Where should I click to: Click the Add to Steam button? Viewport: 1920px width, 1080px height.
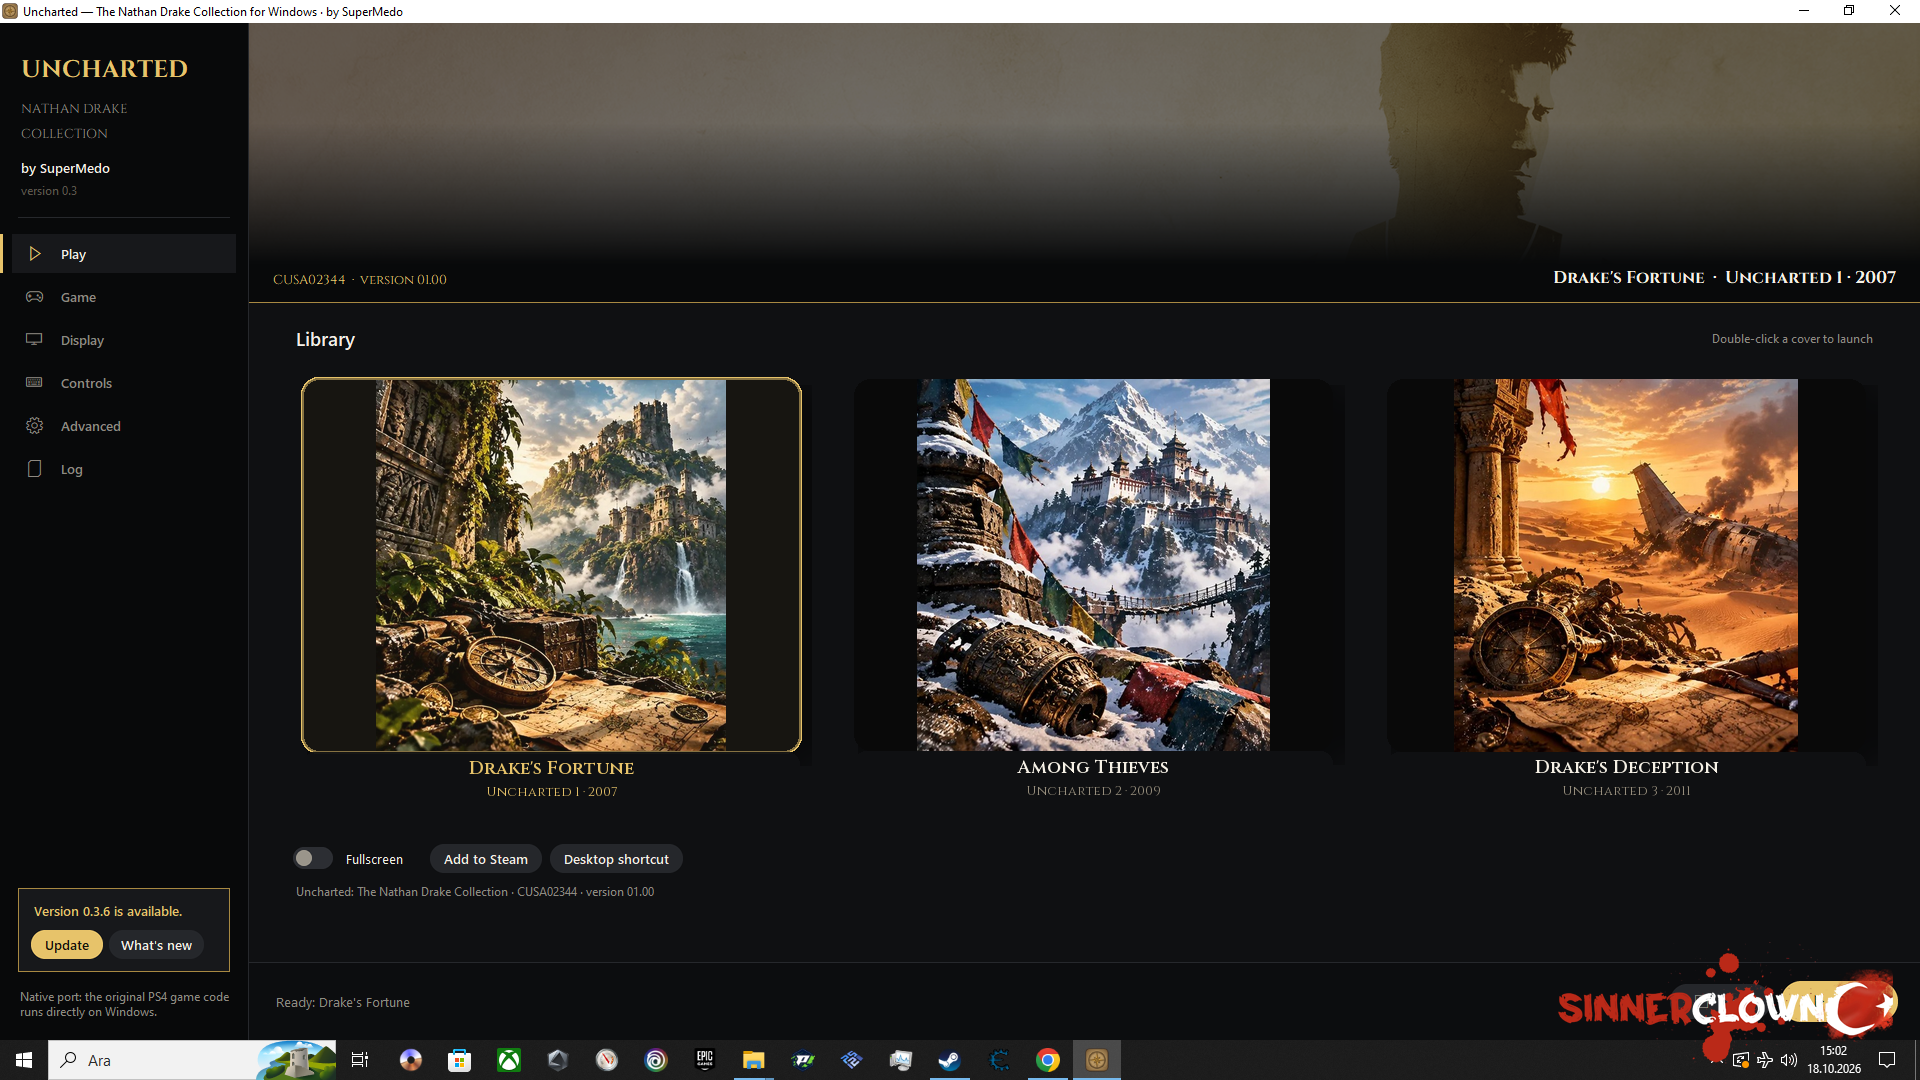[486, 859]
